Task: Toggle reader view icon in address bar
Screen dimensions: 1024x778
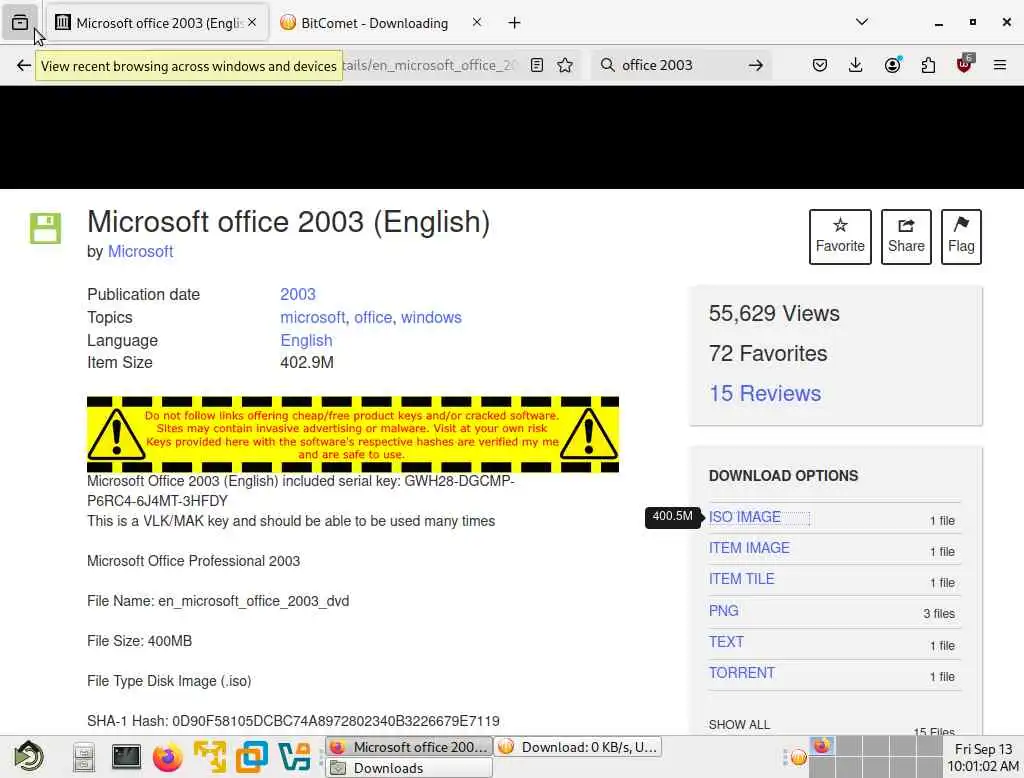Action: [537, 65]
